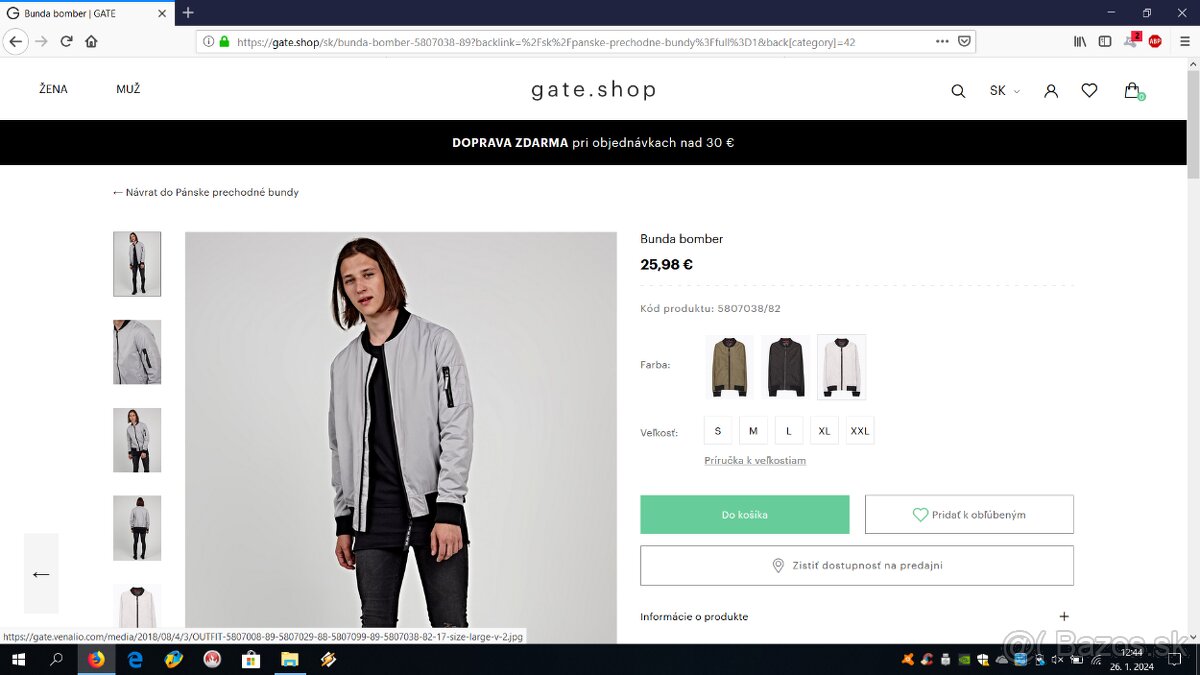Screen dimensions: 1200x675
Task: Expand the Informácie o produkte section
Action: pos(1064,617)
